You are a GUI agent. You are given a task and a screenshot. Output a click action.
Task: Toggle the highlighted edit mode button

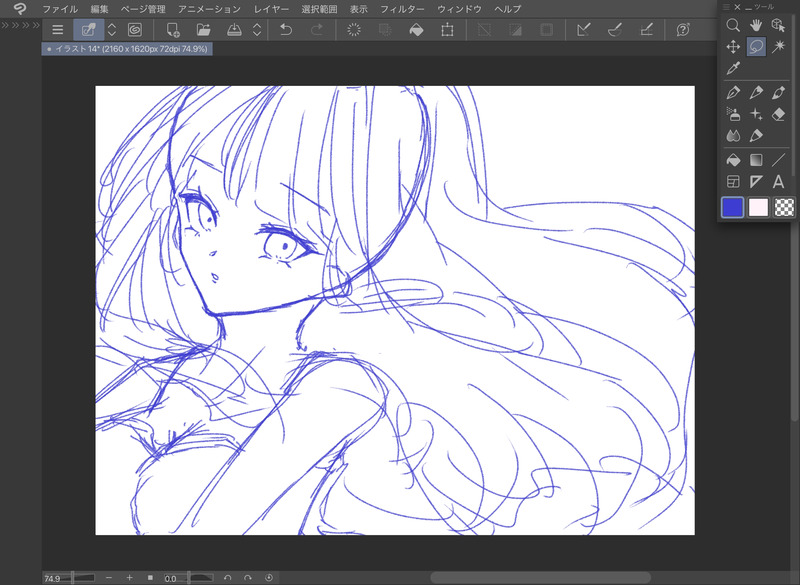pyautogui.click(x=89, y=30)
